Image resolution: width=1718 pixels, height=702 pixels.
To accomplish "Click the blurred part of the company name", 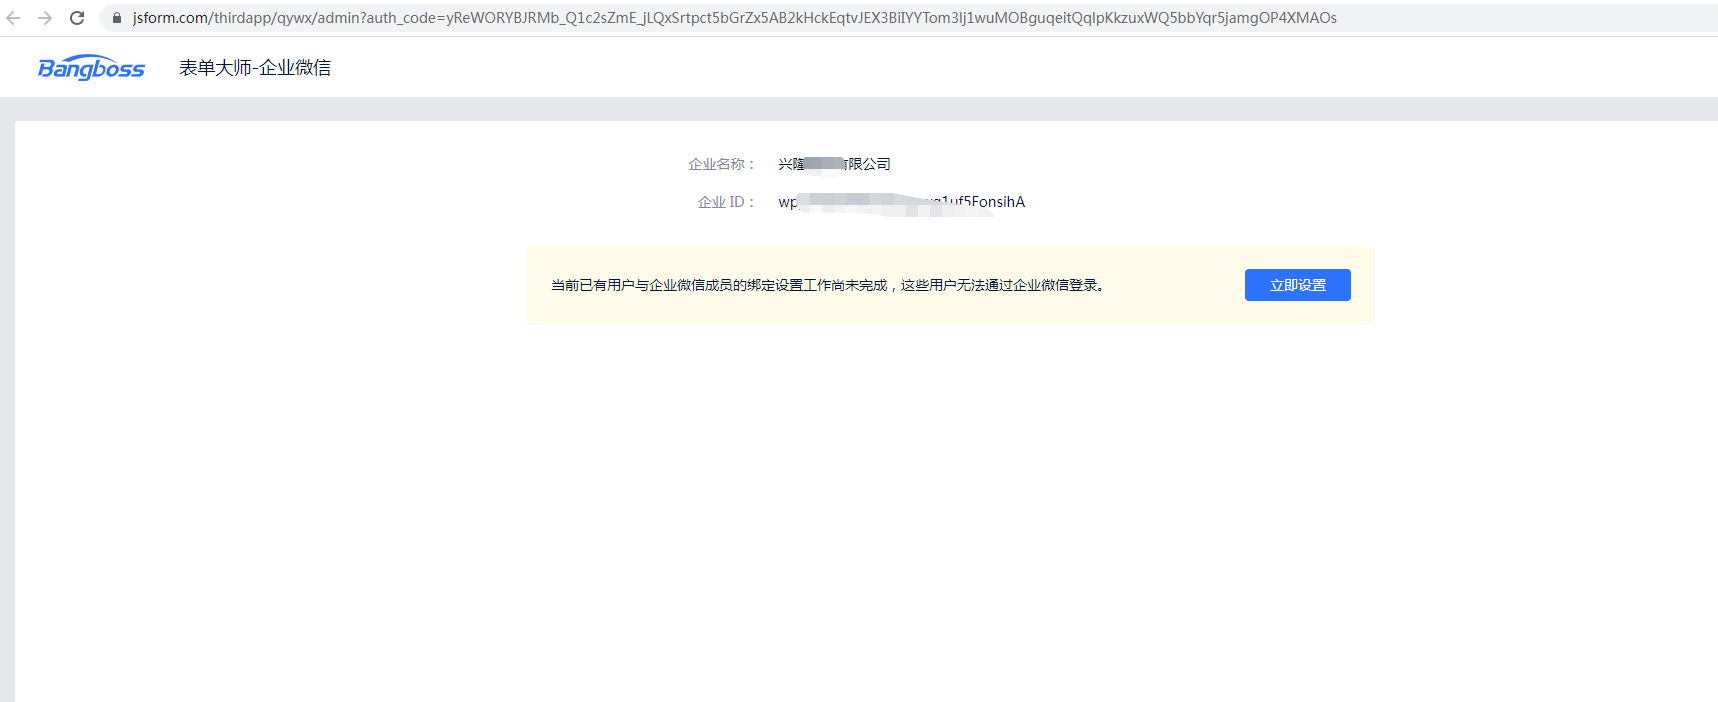I will tap(825, 164).
